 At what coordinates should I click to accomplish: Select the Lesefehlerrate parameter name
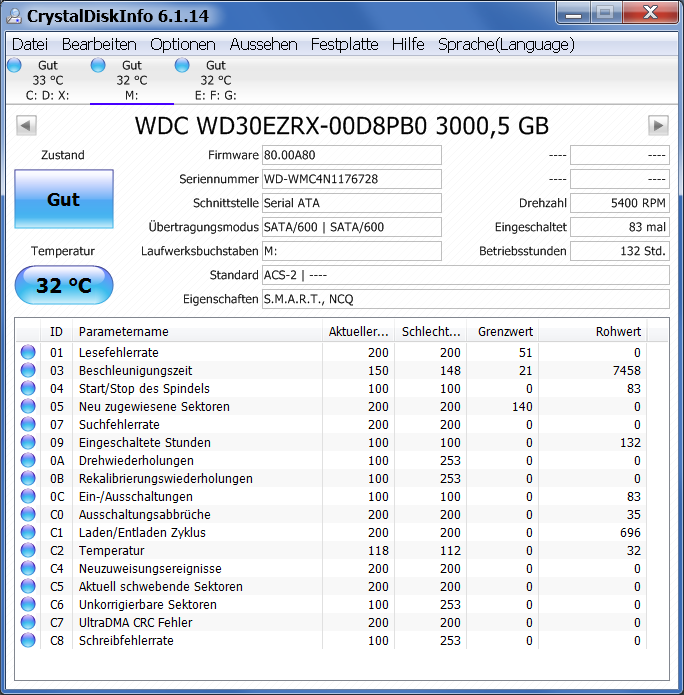119,352
